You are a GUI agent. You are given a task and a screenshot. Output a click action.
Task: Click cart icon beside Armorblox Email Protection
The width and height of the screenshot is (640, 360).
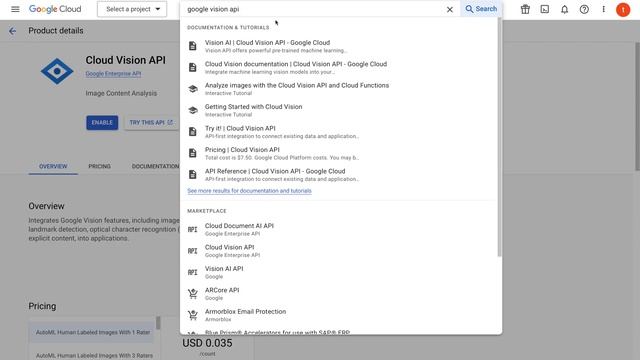coord(193,315)
